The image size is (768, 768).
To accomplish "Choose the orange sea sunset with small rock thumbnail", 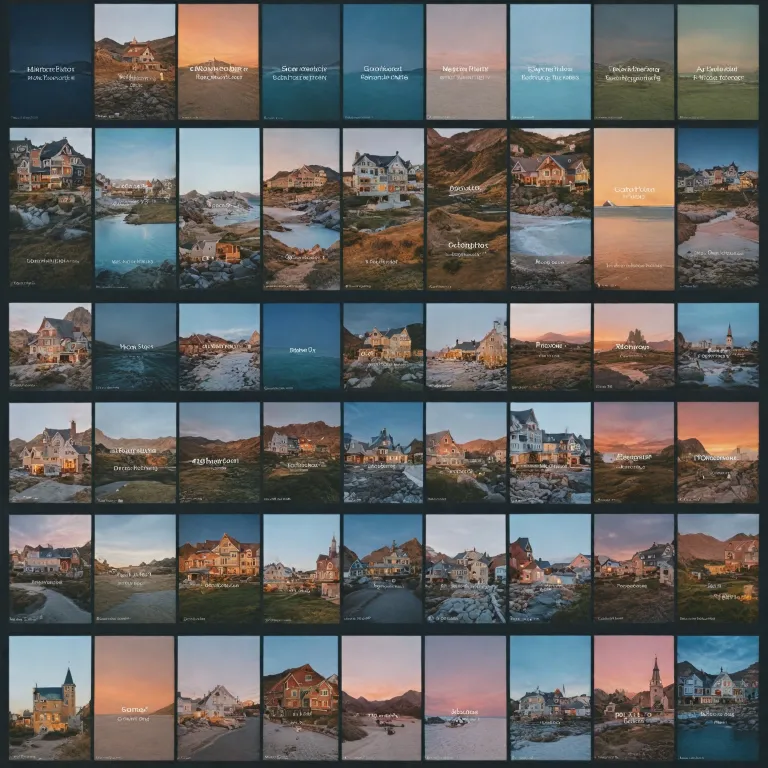I will coord(633,208).
